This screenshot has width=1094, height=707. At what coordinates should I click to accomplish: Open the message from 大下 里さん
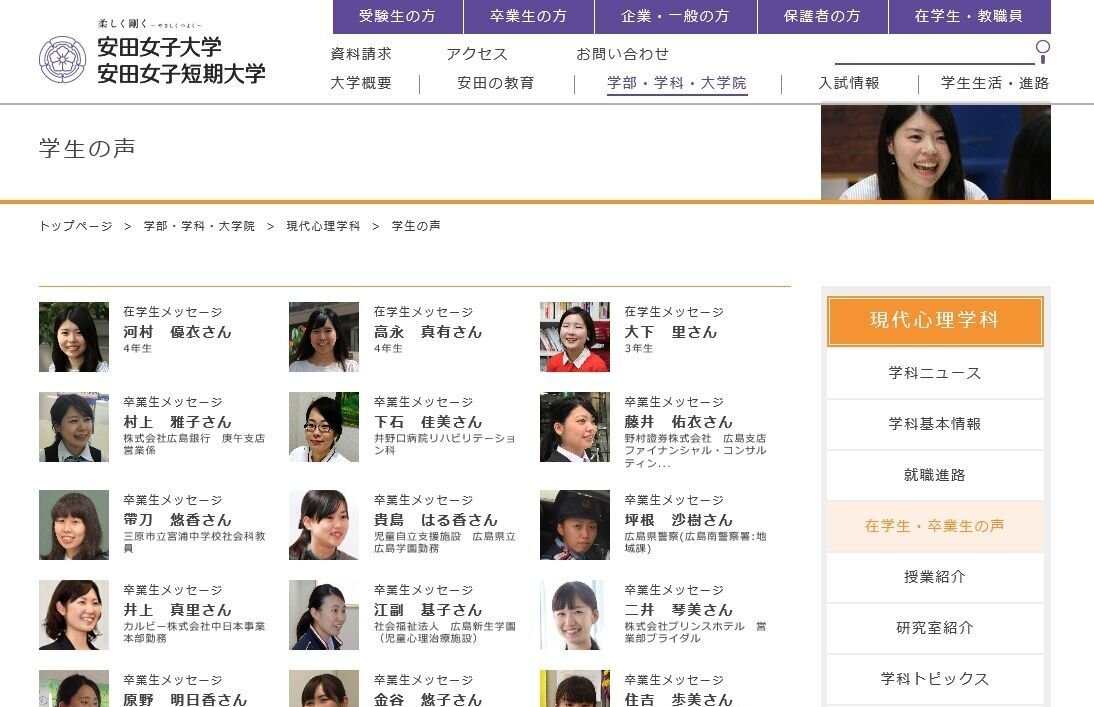pos(670,332)
